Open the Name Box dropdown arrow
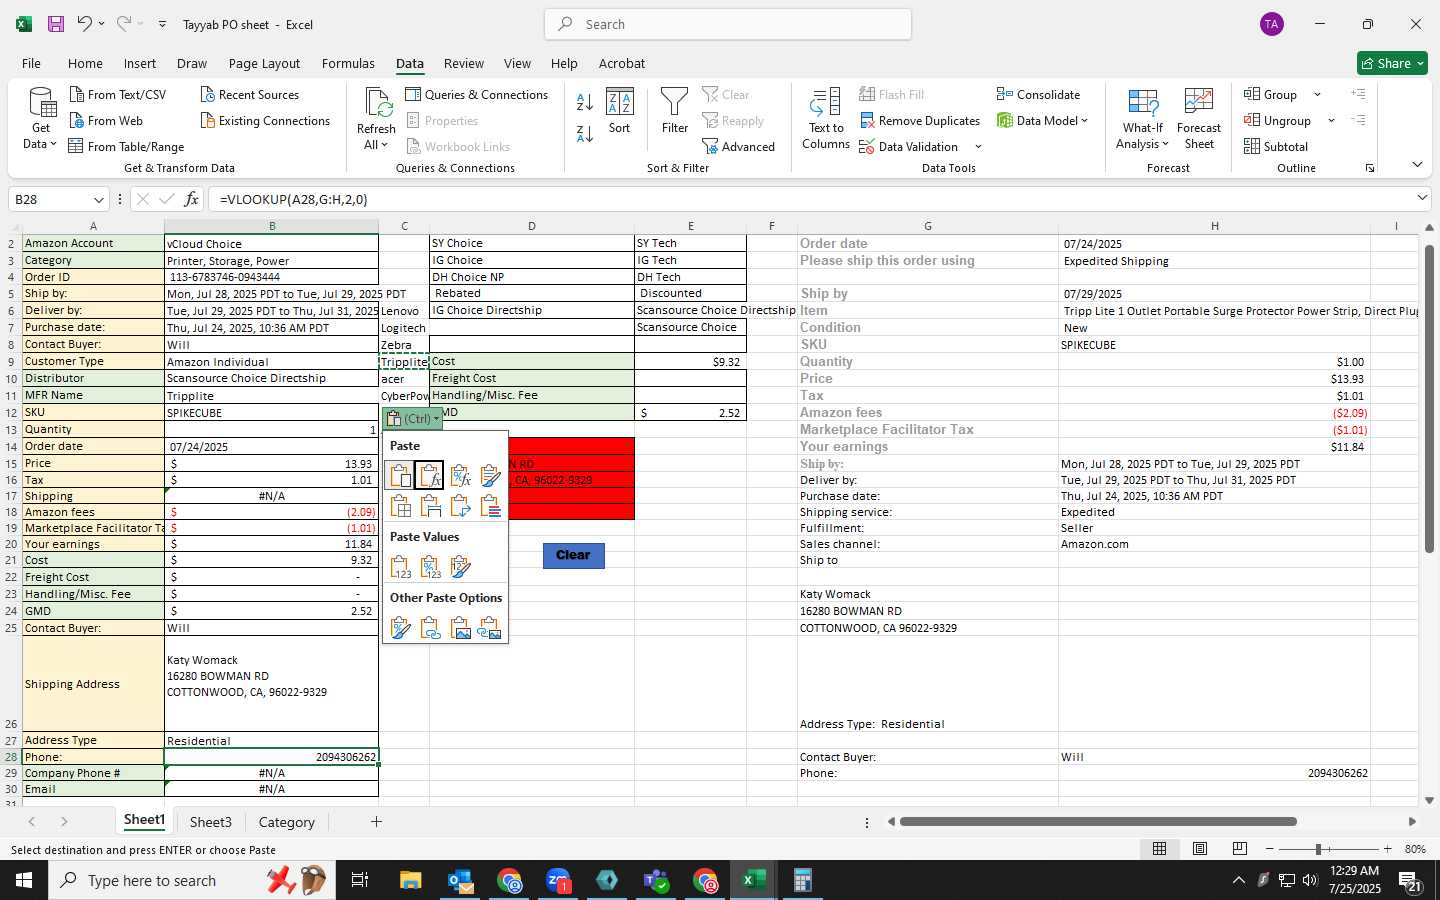 (98, 200)
